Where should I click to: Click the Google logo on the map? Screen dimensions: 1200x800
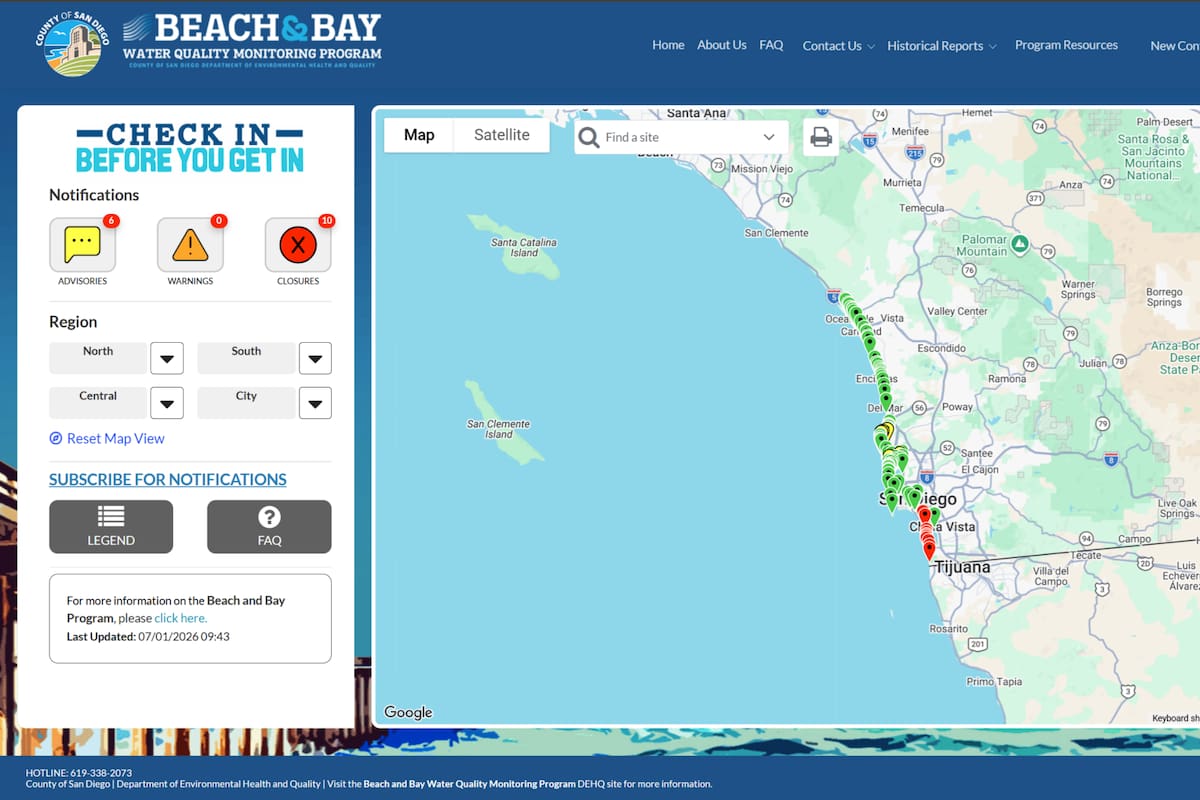point(408,712)
